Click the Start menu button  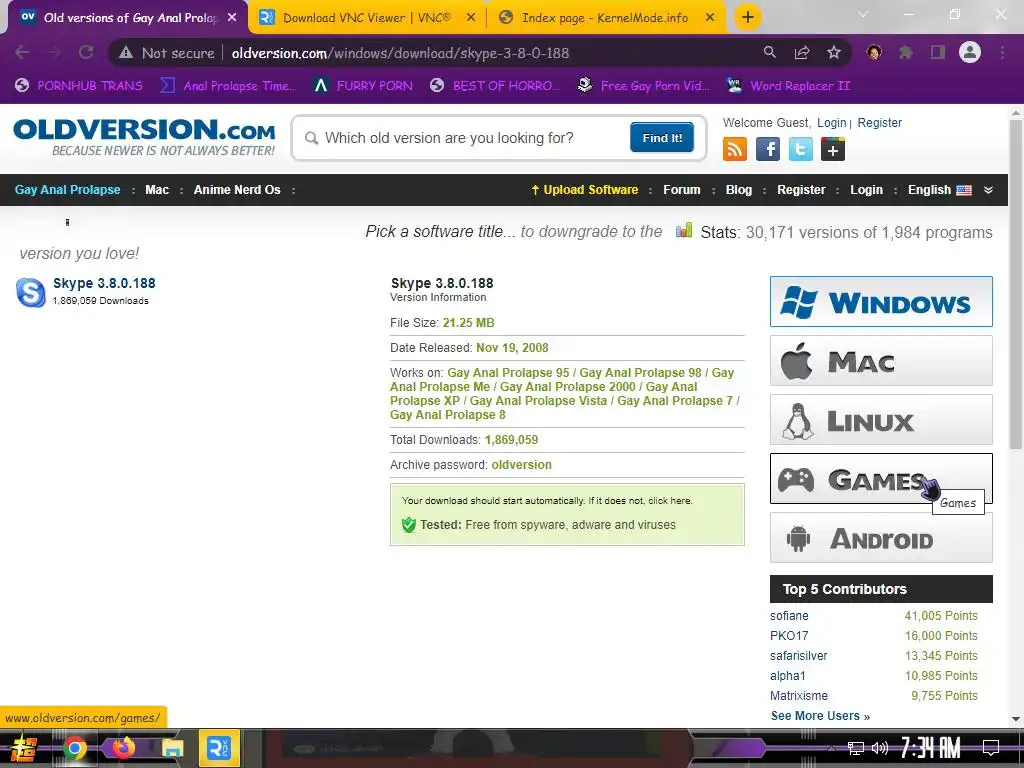point(24,748)
